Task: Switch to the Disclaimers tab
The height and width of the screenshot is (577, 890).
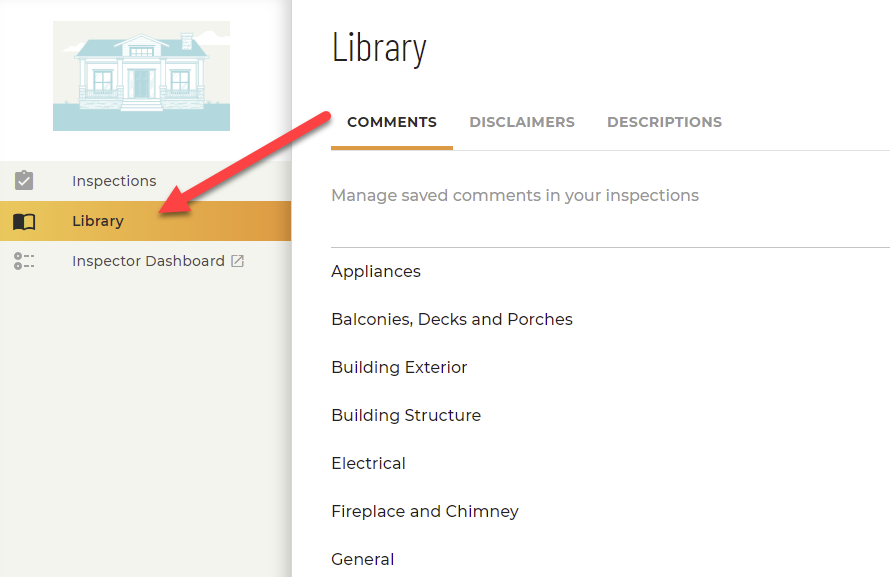Action: click(x=522, y=123)
